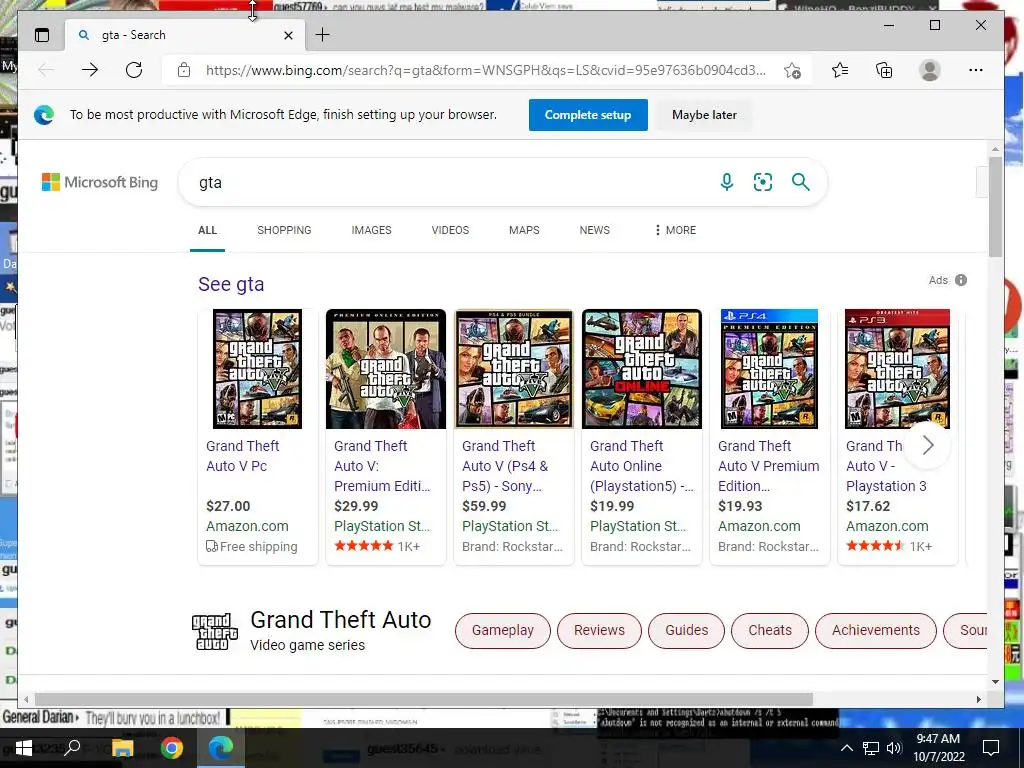Open the See gta heading link

click(231, 284)
